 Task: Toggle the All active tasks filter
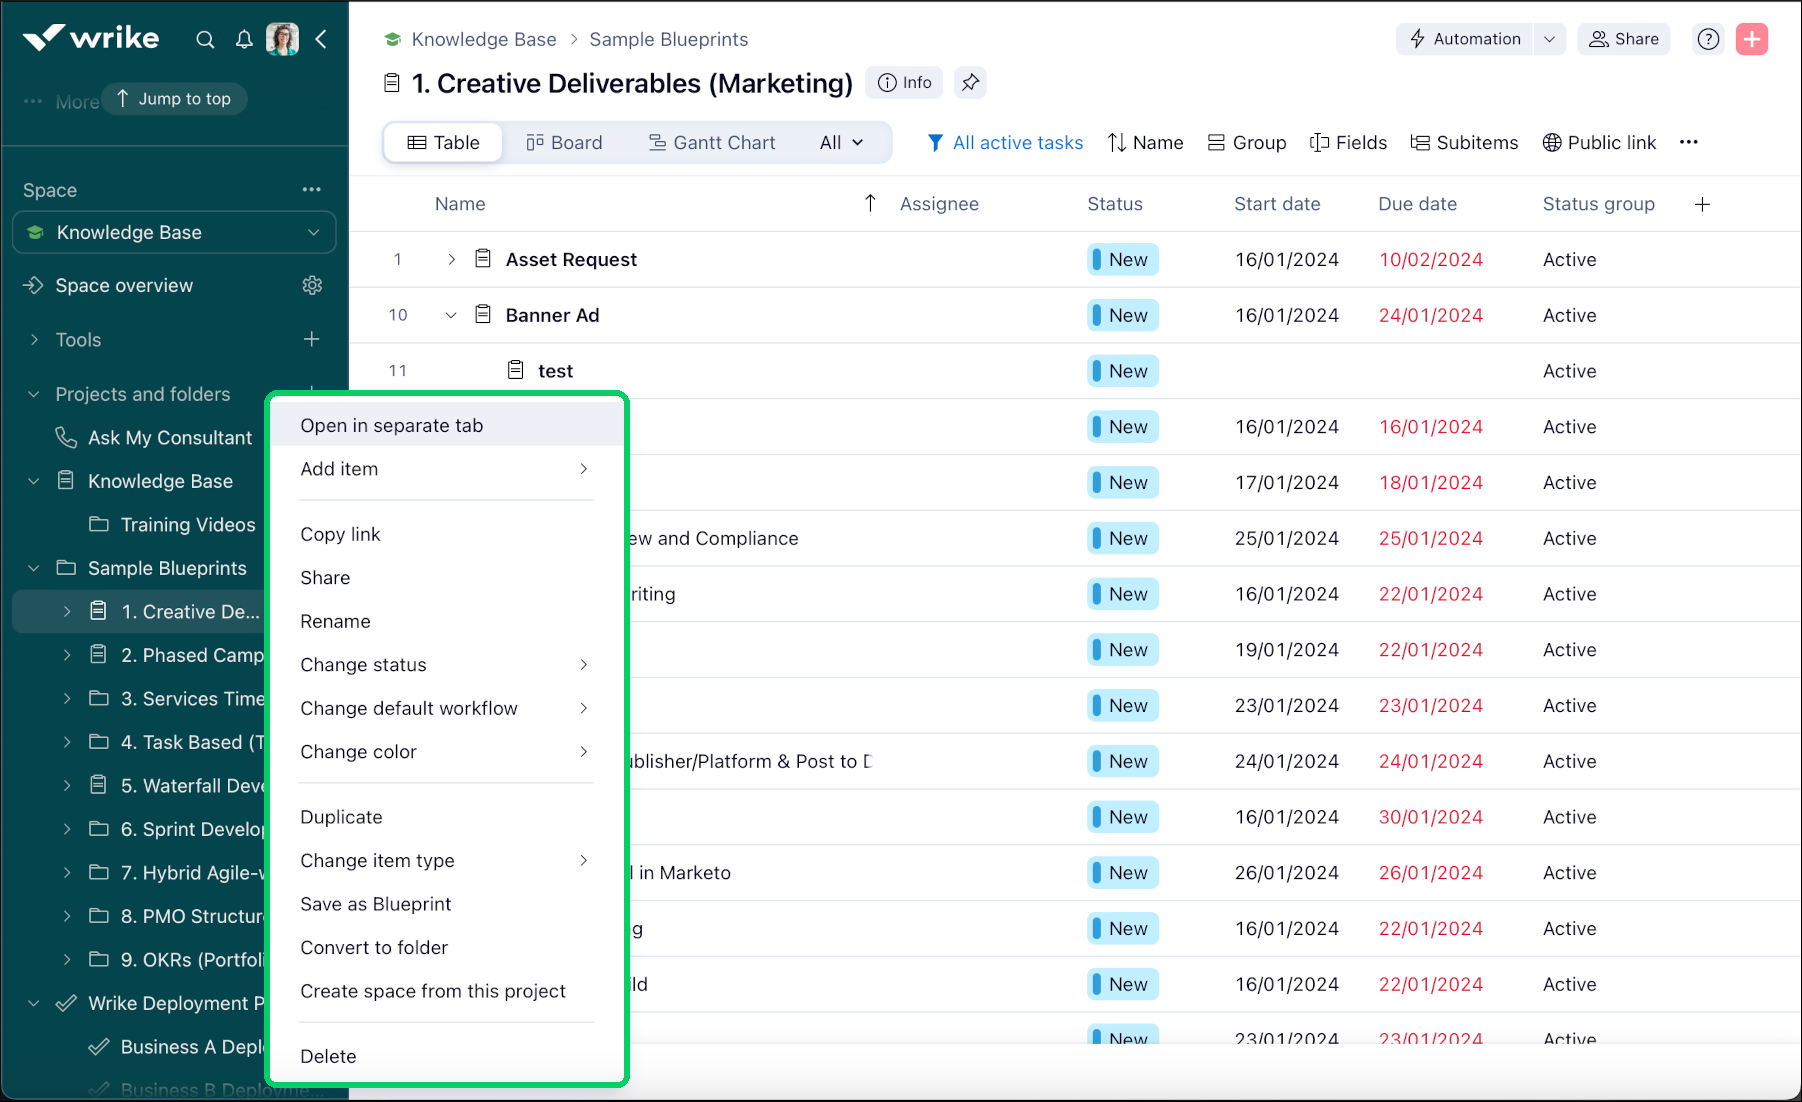(1005, 143)
